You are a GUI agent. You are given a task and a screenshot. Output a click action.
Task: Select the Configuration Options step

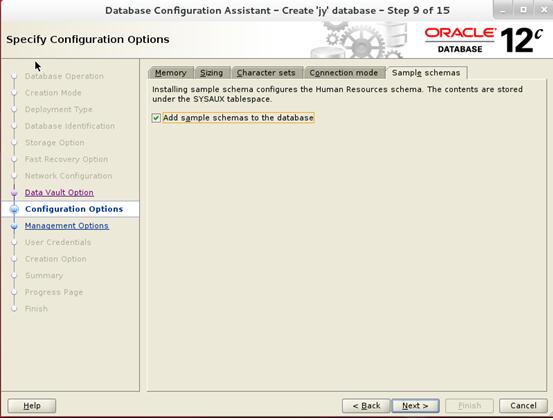pos(74,209)
